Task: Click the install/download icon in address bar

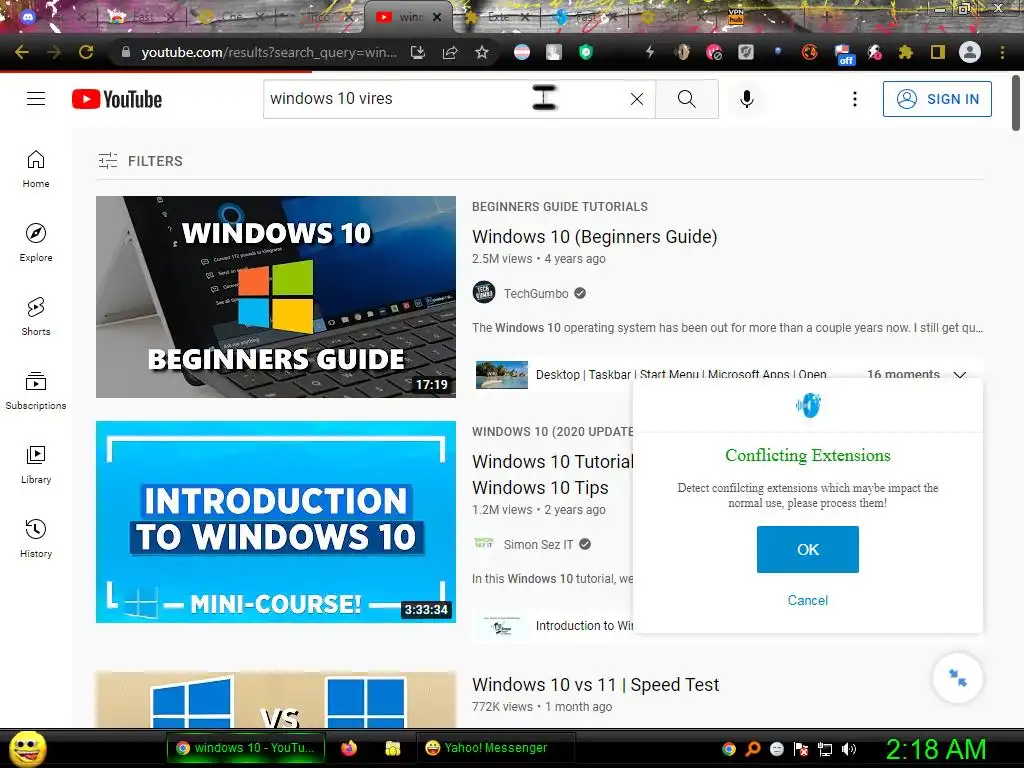Action: pos(418,52)
